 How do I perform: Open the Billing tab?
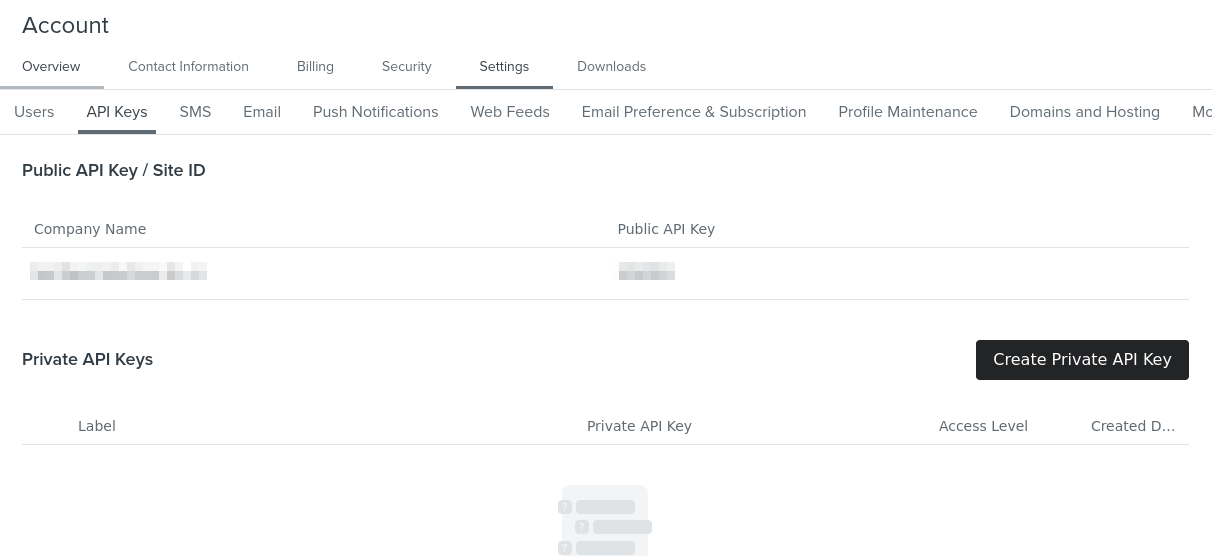315,67
